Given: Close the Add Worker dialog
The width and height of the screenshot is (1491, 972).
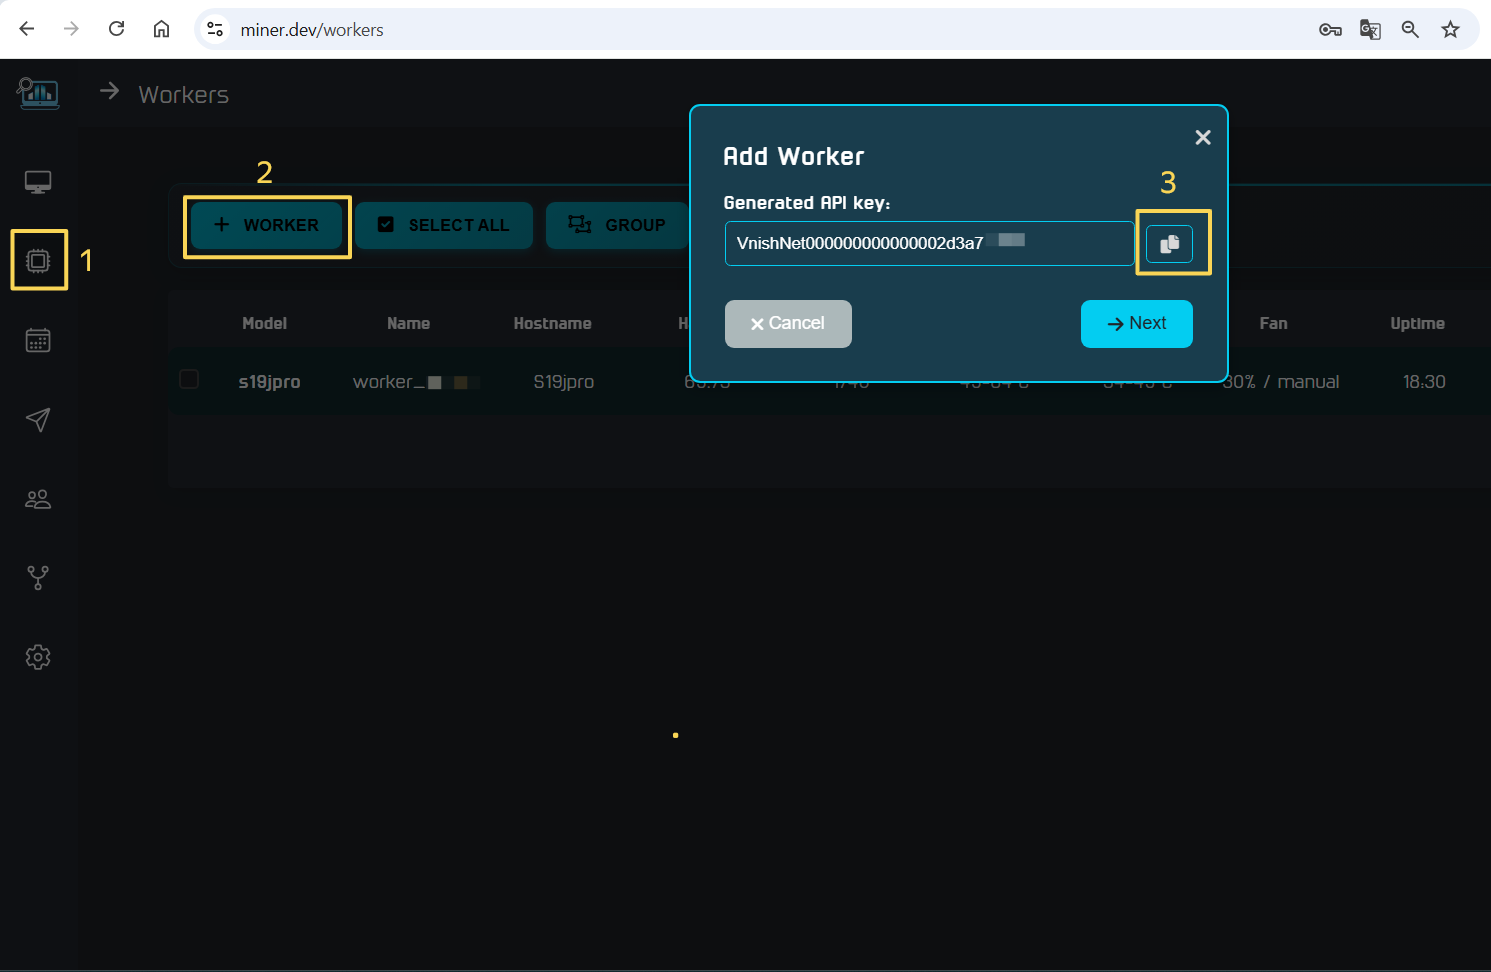Looking at the screenshot, I should (1203, 137).
